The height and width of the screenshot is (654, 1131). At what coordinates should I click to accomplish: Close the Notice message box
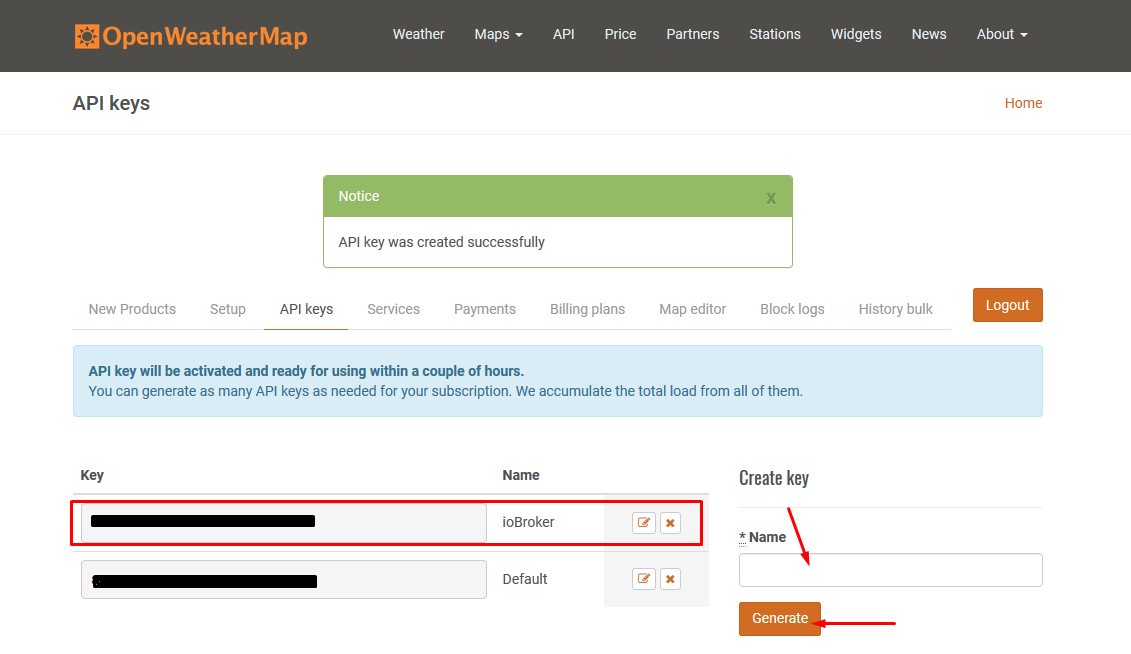(771, 198)
